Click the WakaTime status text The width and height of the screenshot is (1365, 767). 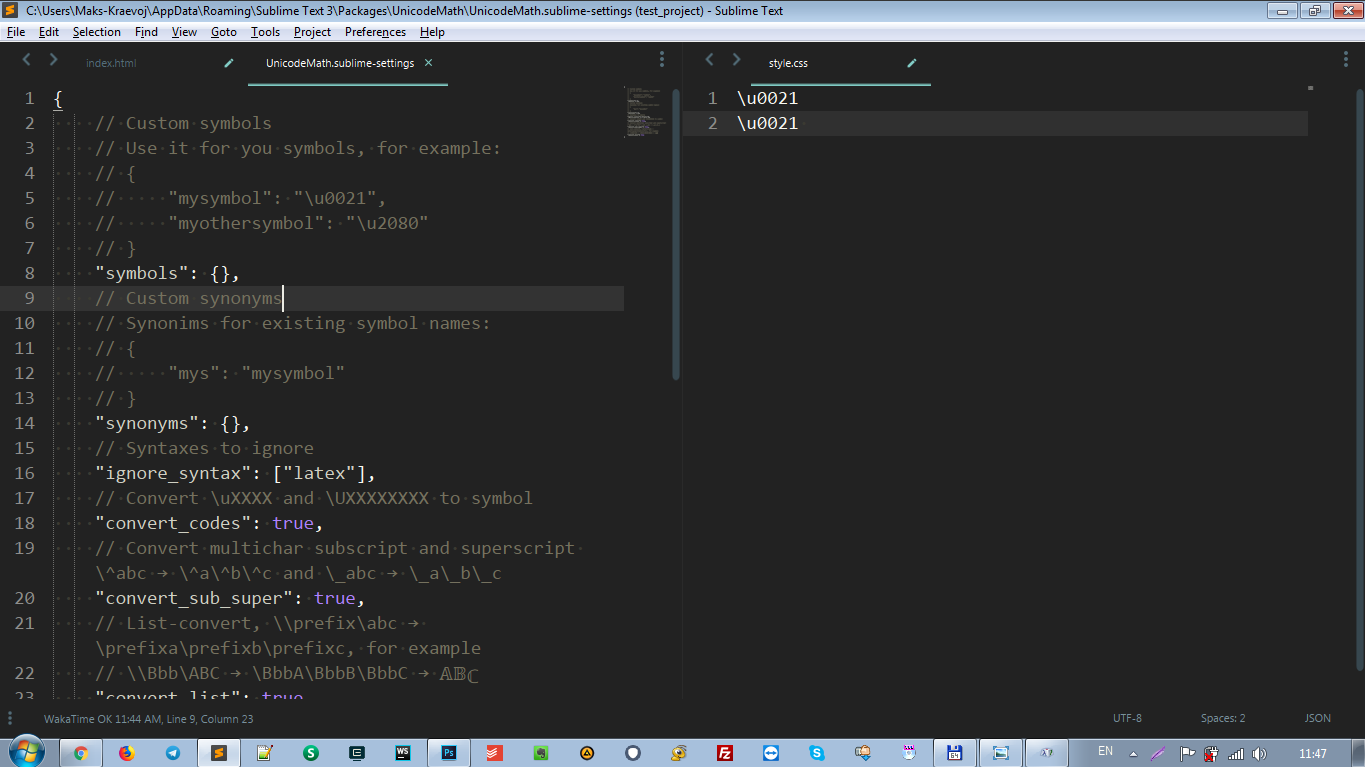coord(148,718)
